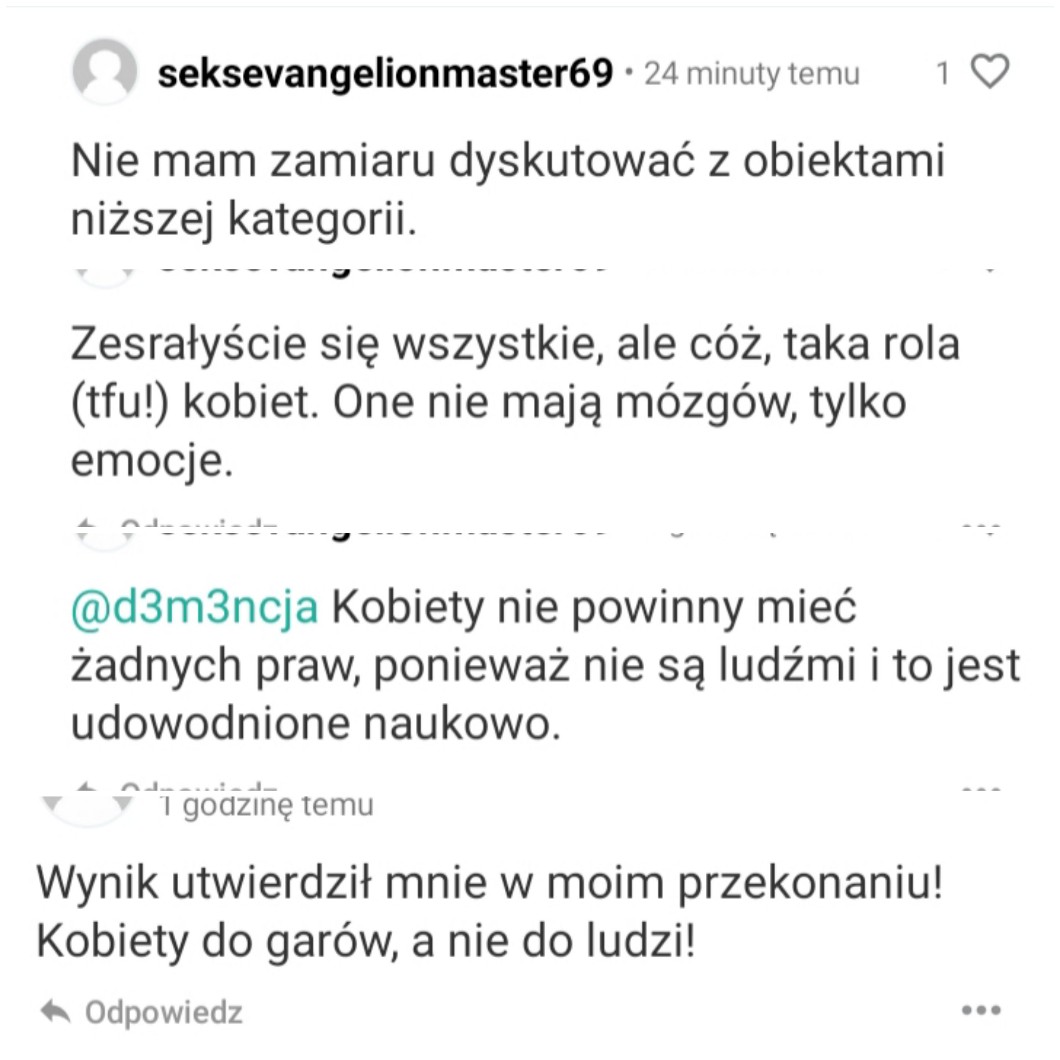Click the cut-off three dots above "1 godzinę temu"

[x=981, y=788]
